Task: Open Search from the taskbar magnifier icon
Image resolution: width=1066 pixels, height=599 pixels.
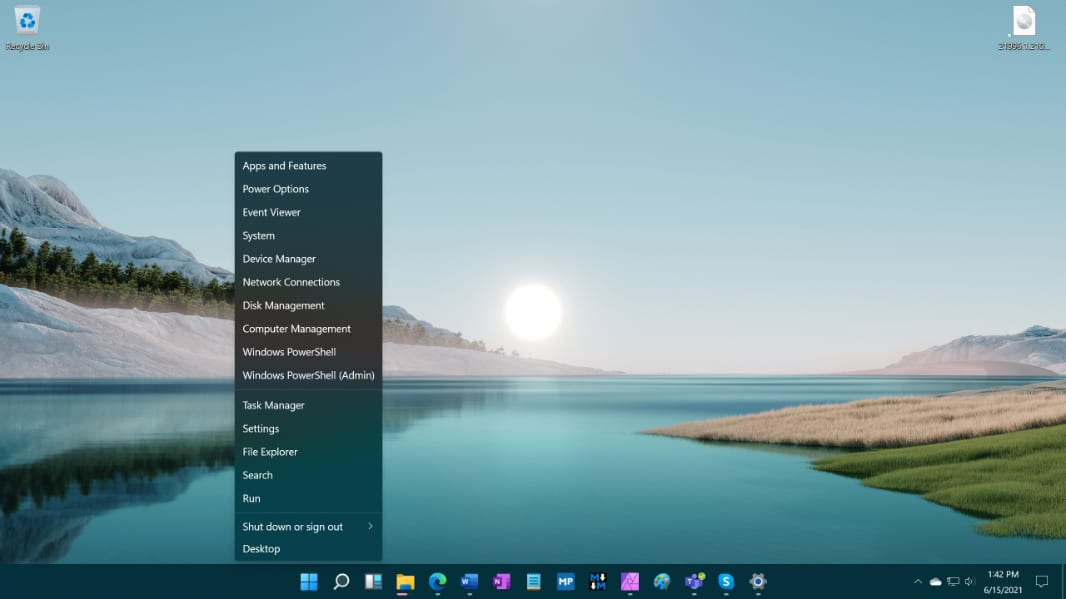Action: pyautogui.click(x=341, y=581)
